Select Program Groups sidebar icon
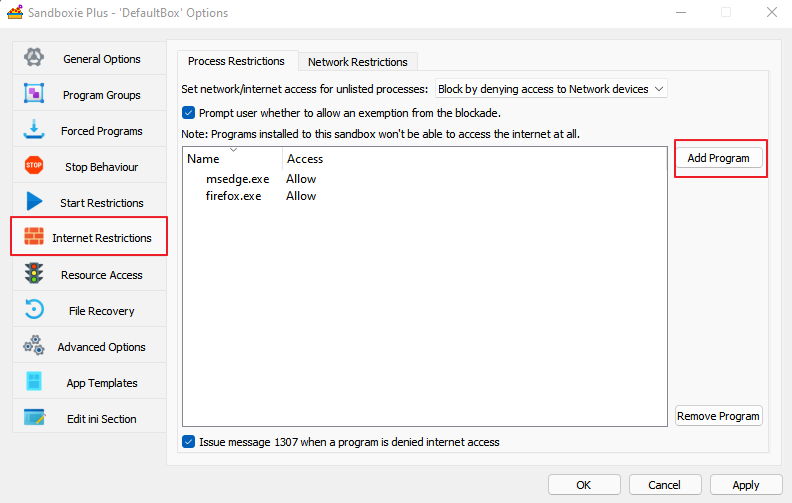792x503 pixels. pyautogui.click(x=34, y=95)
